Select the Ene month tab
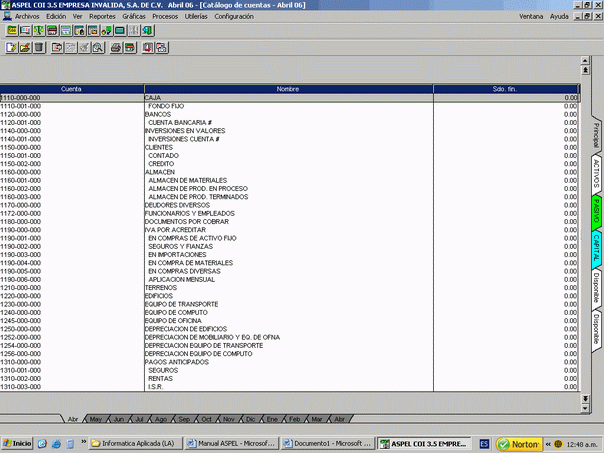Screen dimensions: 604x453 (x=272, y=419)
